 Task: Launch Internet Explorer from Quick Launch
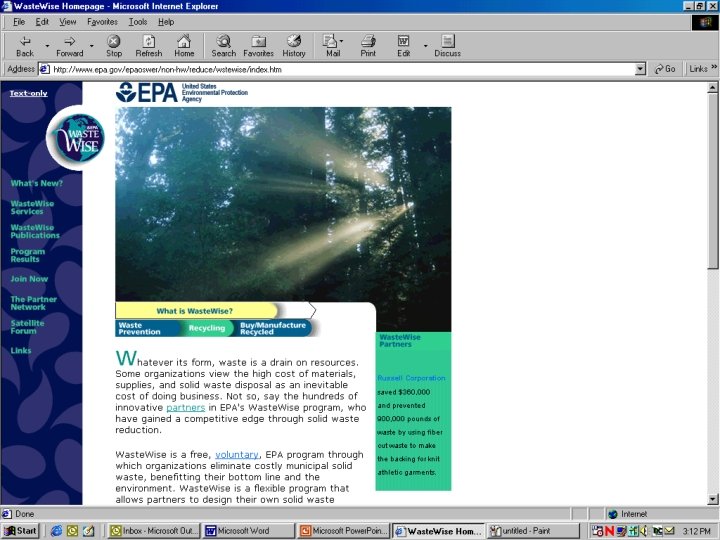56,531
